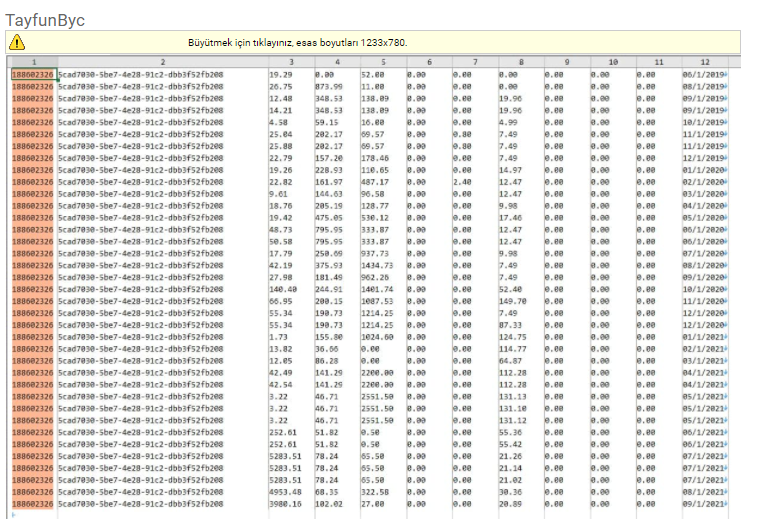This screenshot has height=526, width=762.
Task: Click cell with value 530.12
Action: 375,218
